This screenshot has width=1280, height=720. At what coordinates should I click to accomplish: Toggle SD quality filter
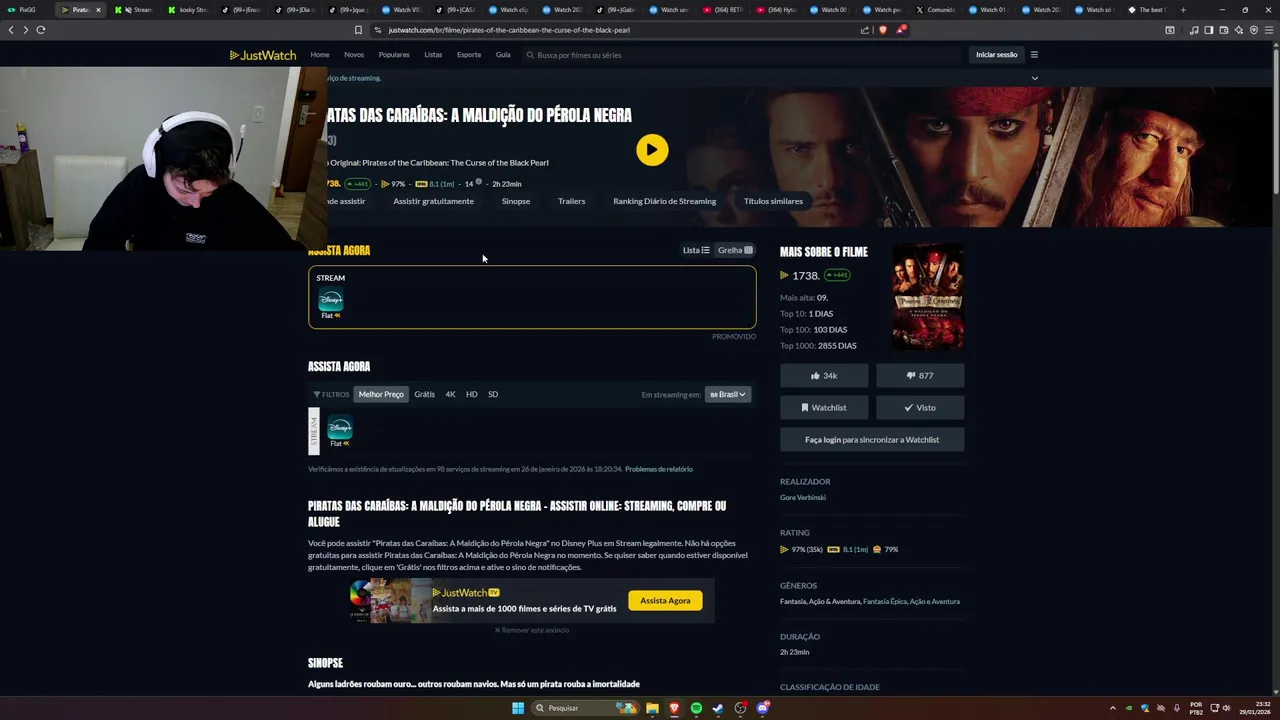point(493,394)
